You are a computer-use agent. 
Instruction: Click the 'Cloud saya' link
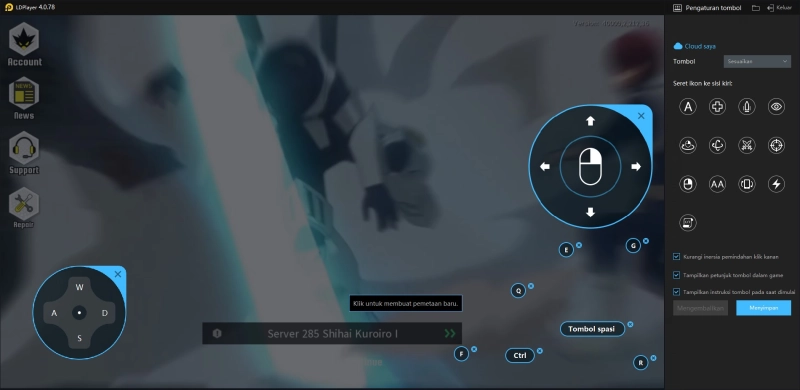coord(694,46)
